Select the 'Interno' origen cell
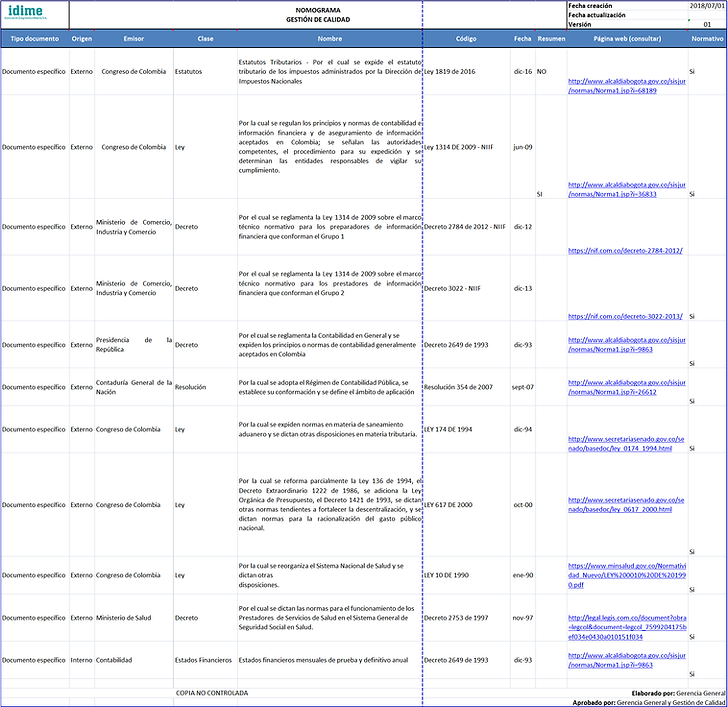 [81, 660]
